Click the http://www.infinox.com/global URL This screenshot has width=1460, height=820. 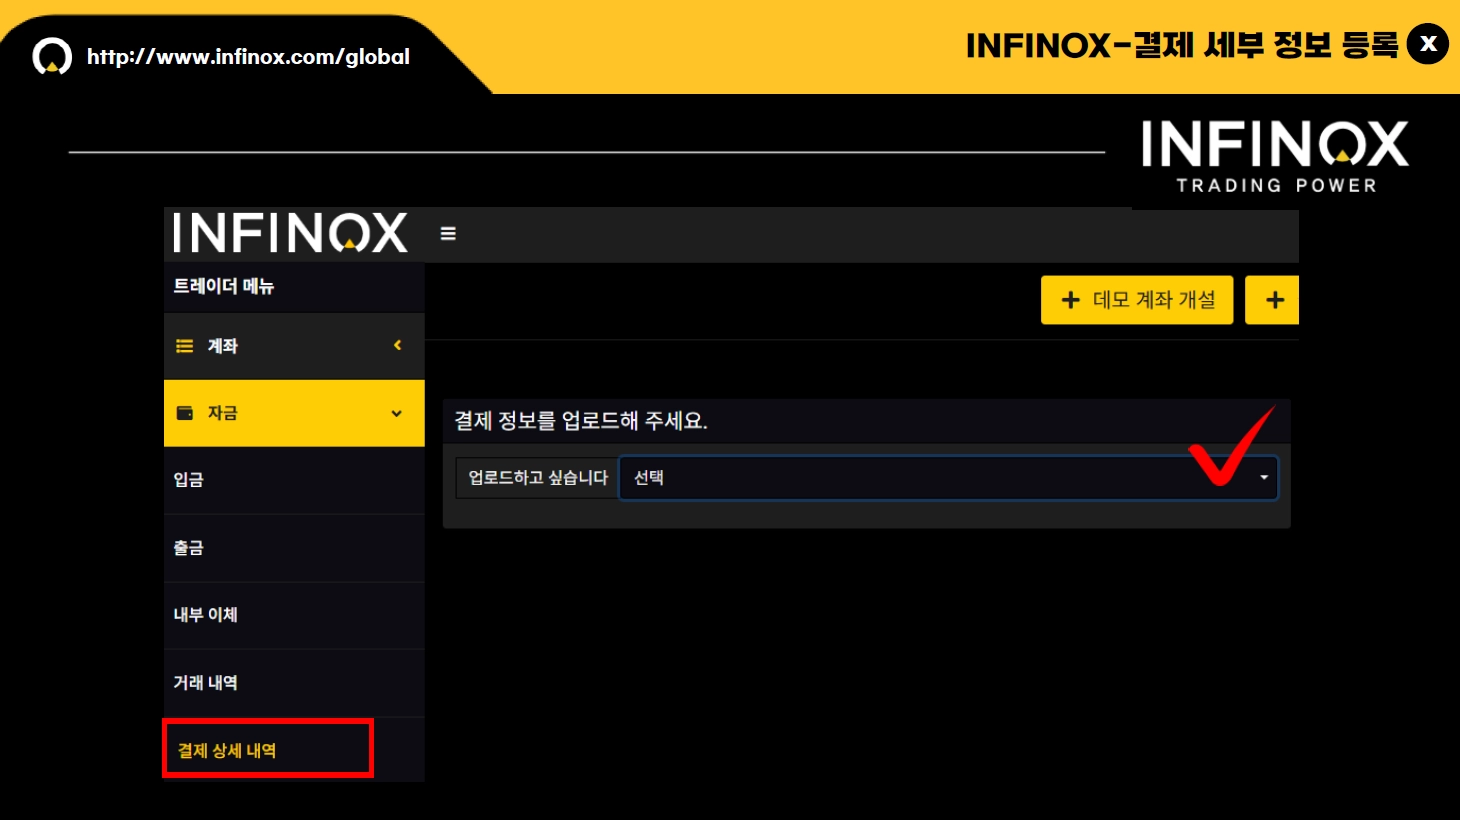(248, 57)
